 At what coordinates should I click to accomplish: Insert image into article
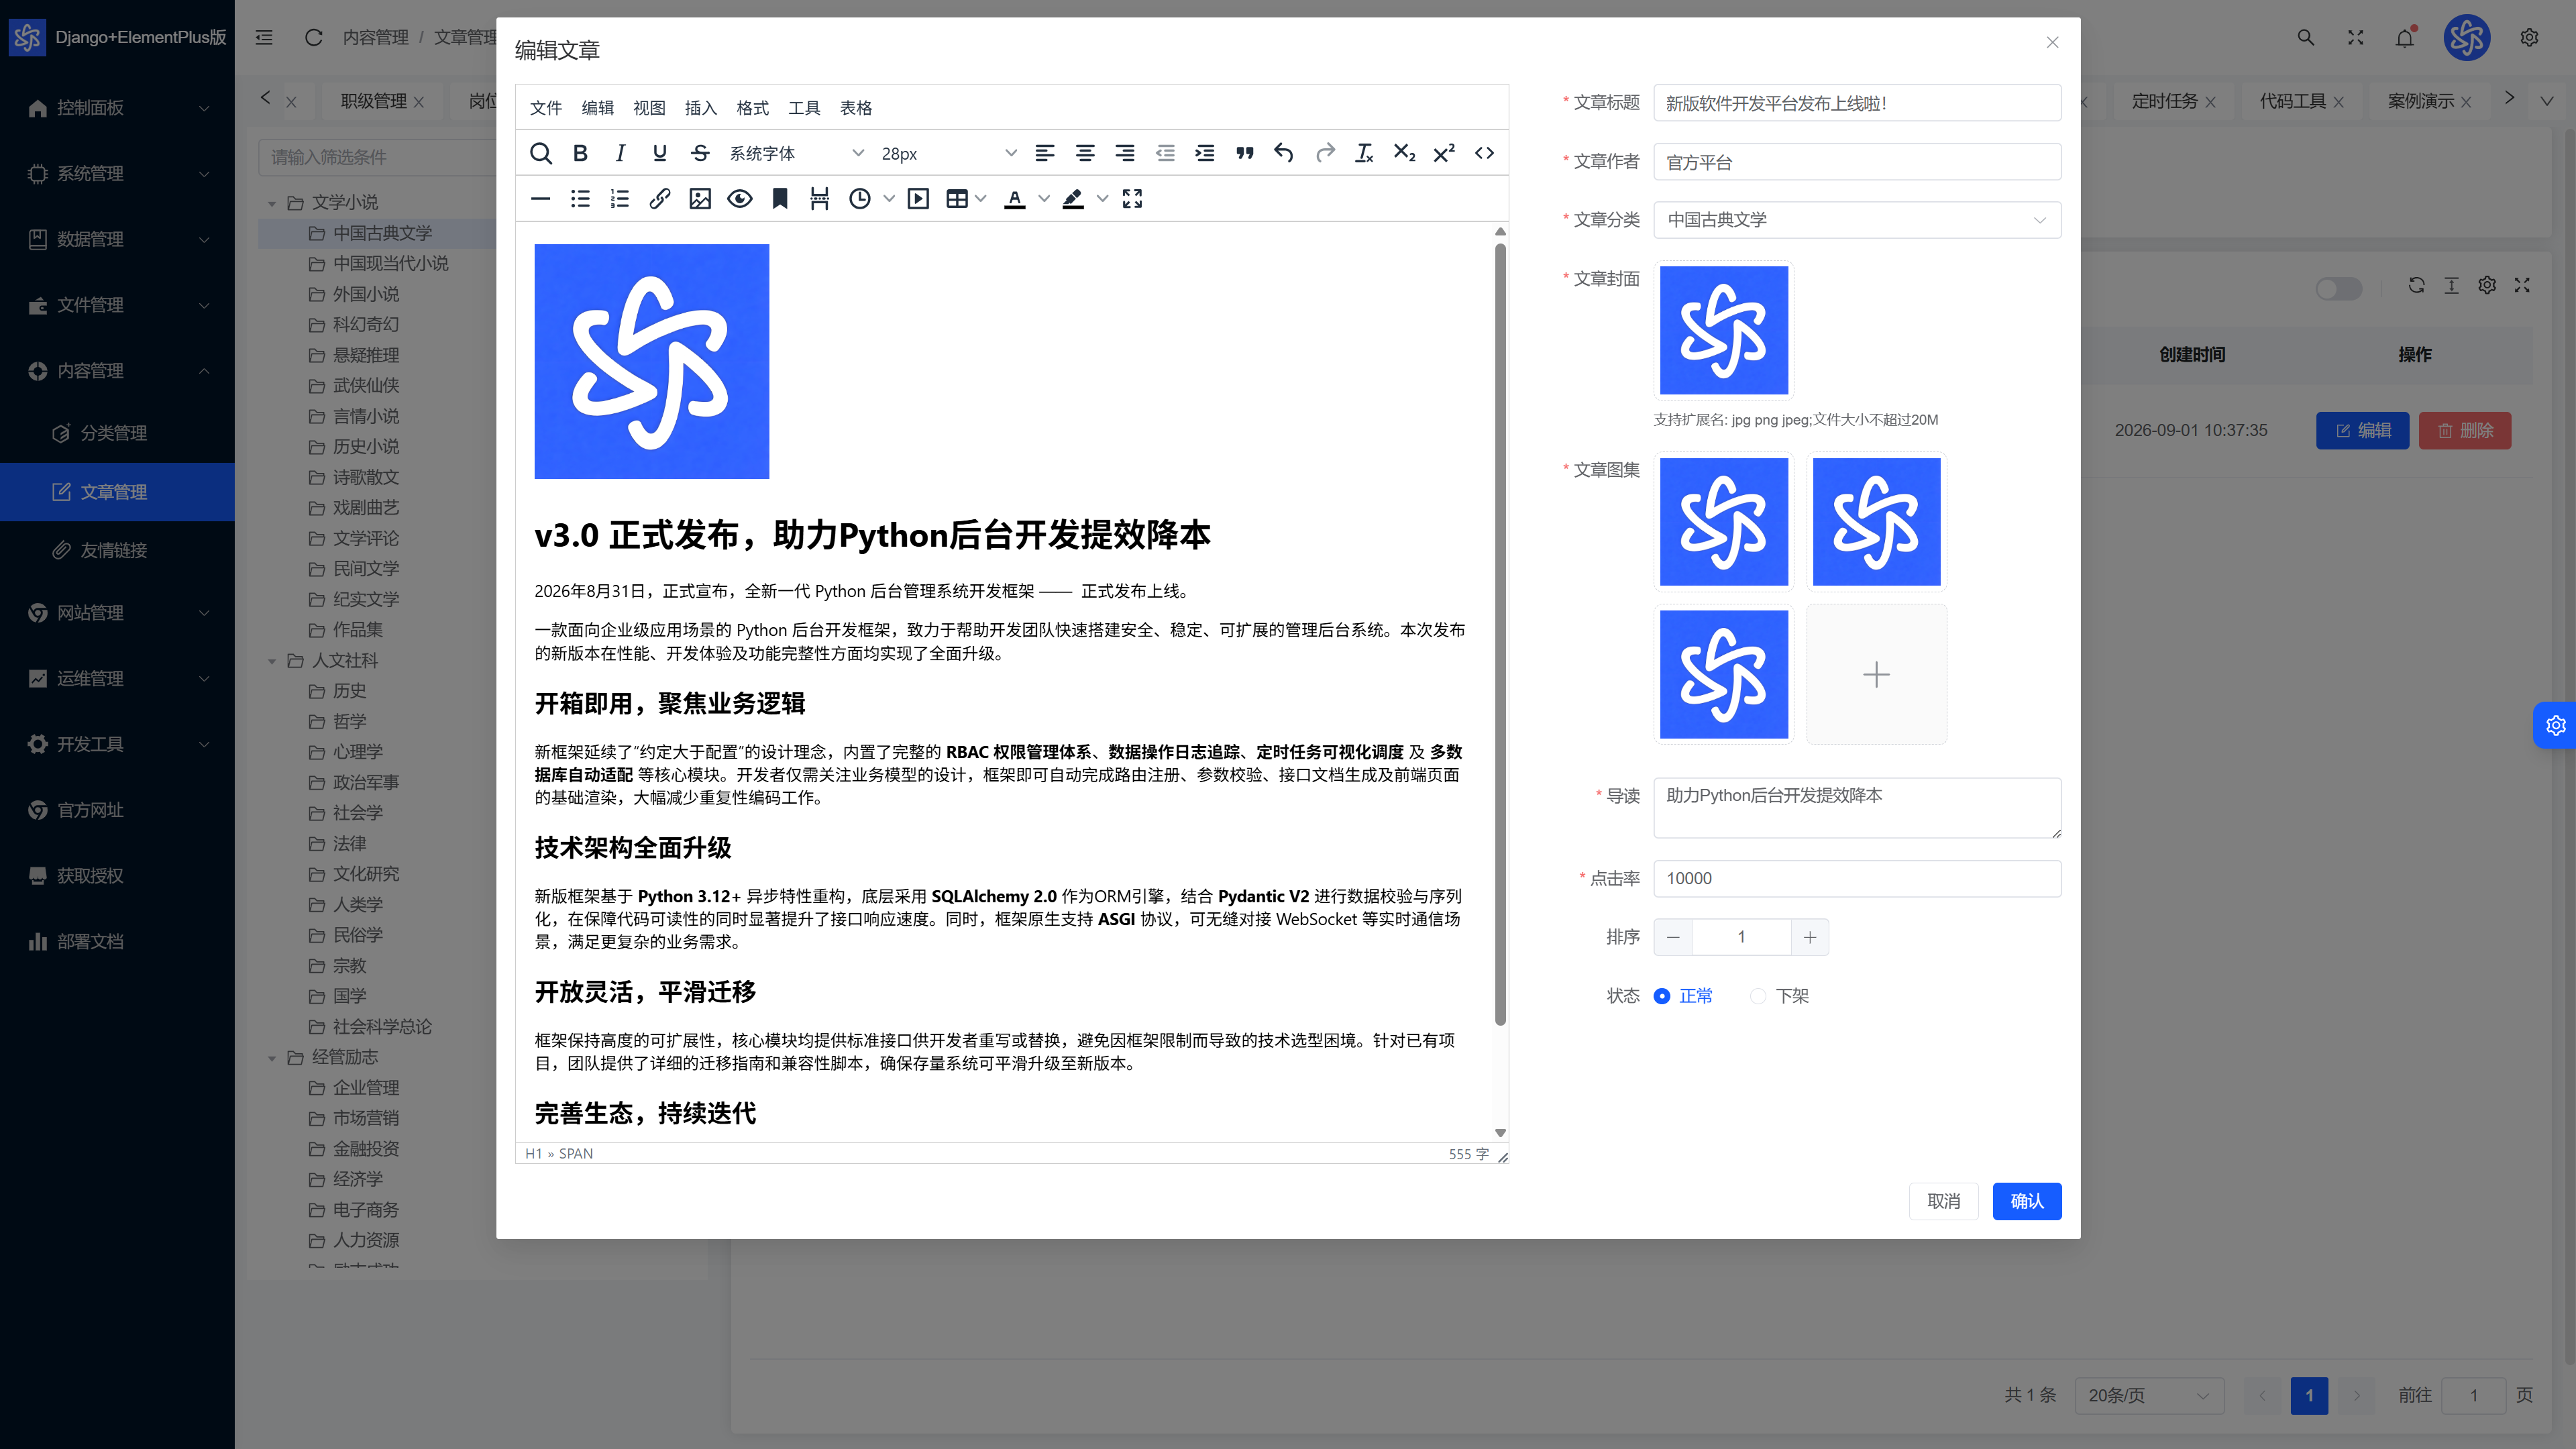(700, 199)
